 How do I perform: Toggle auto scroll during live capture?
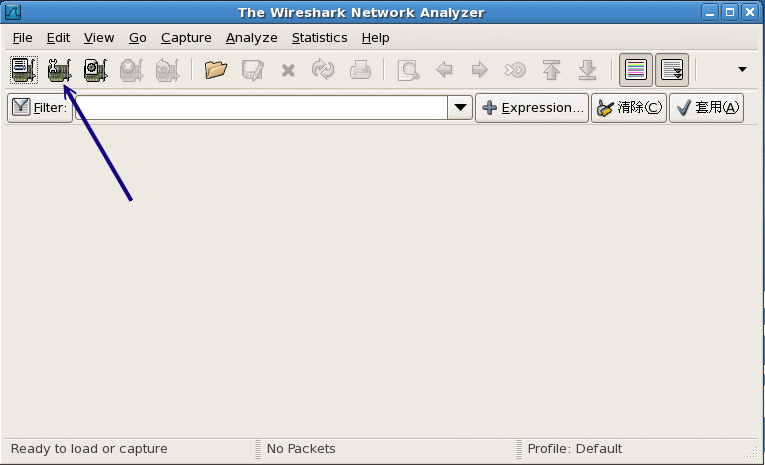pyautogui.click(x=672, y=70)
